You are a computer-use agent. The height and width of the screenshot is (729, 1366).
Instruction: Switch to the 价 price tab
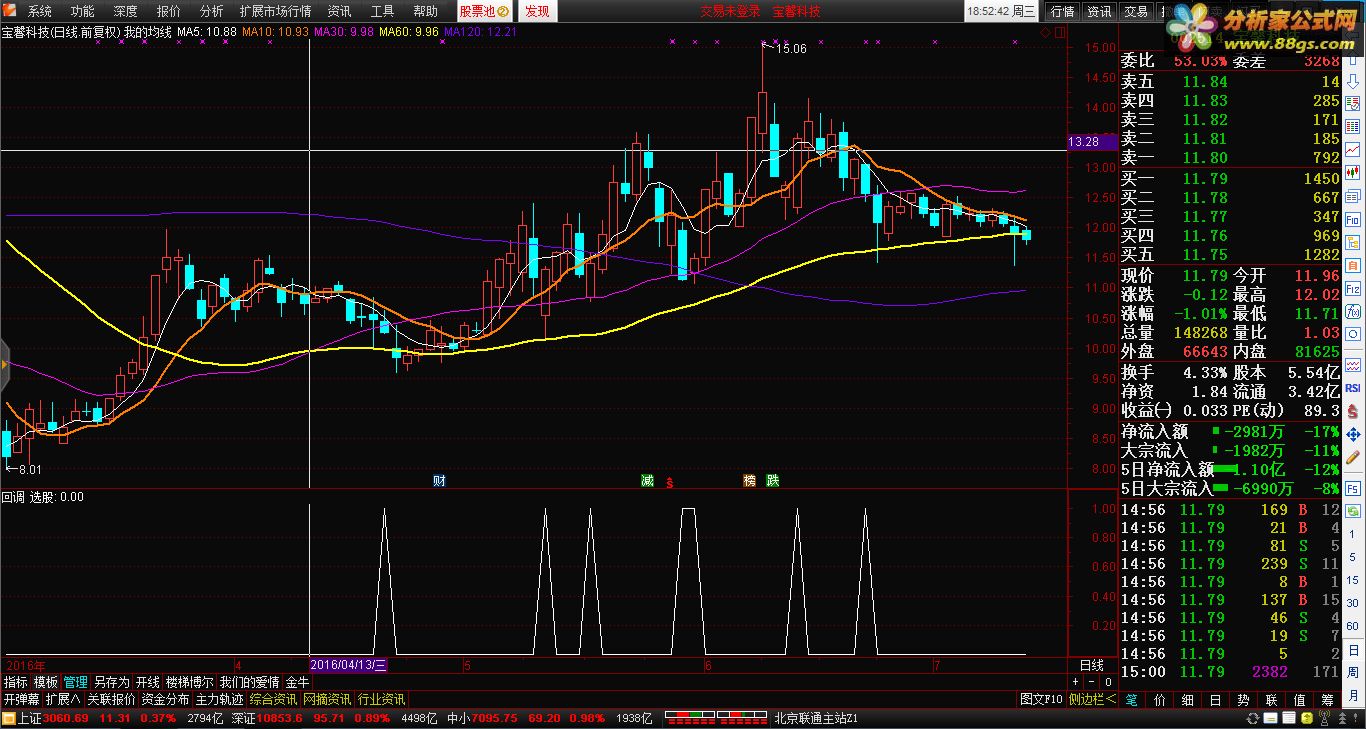[x=1159, y=699]
